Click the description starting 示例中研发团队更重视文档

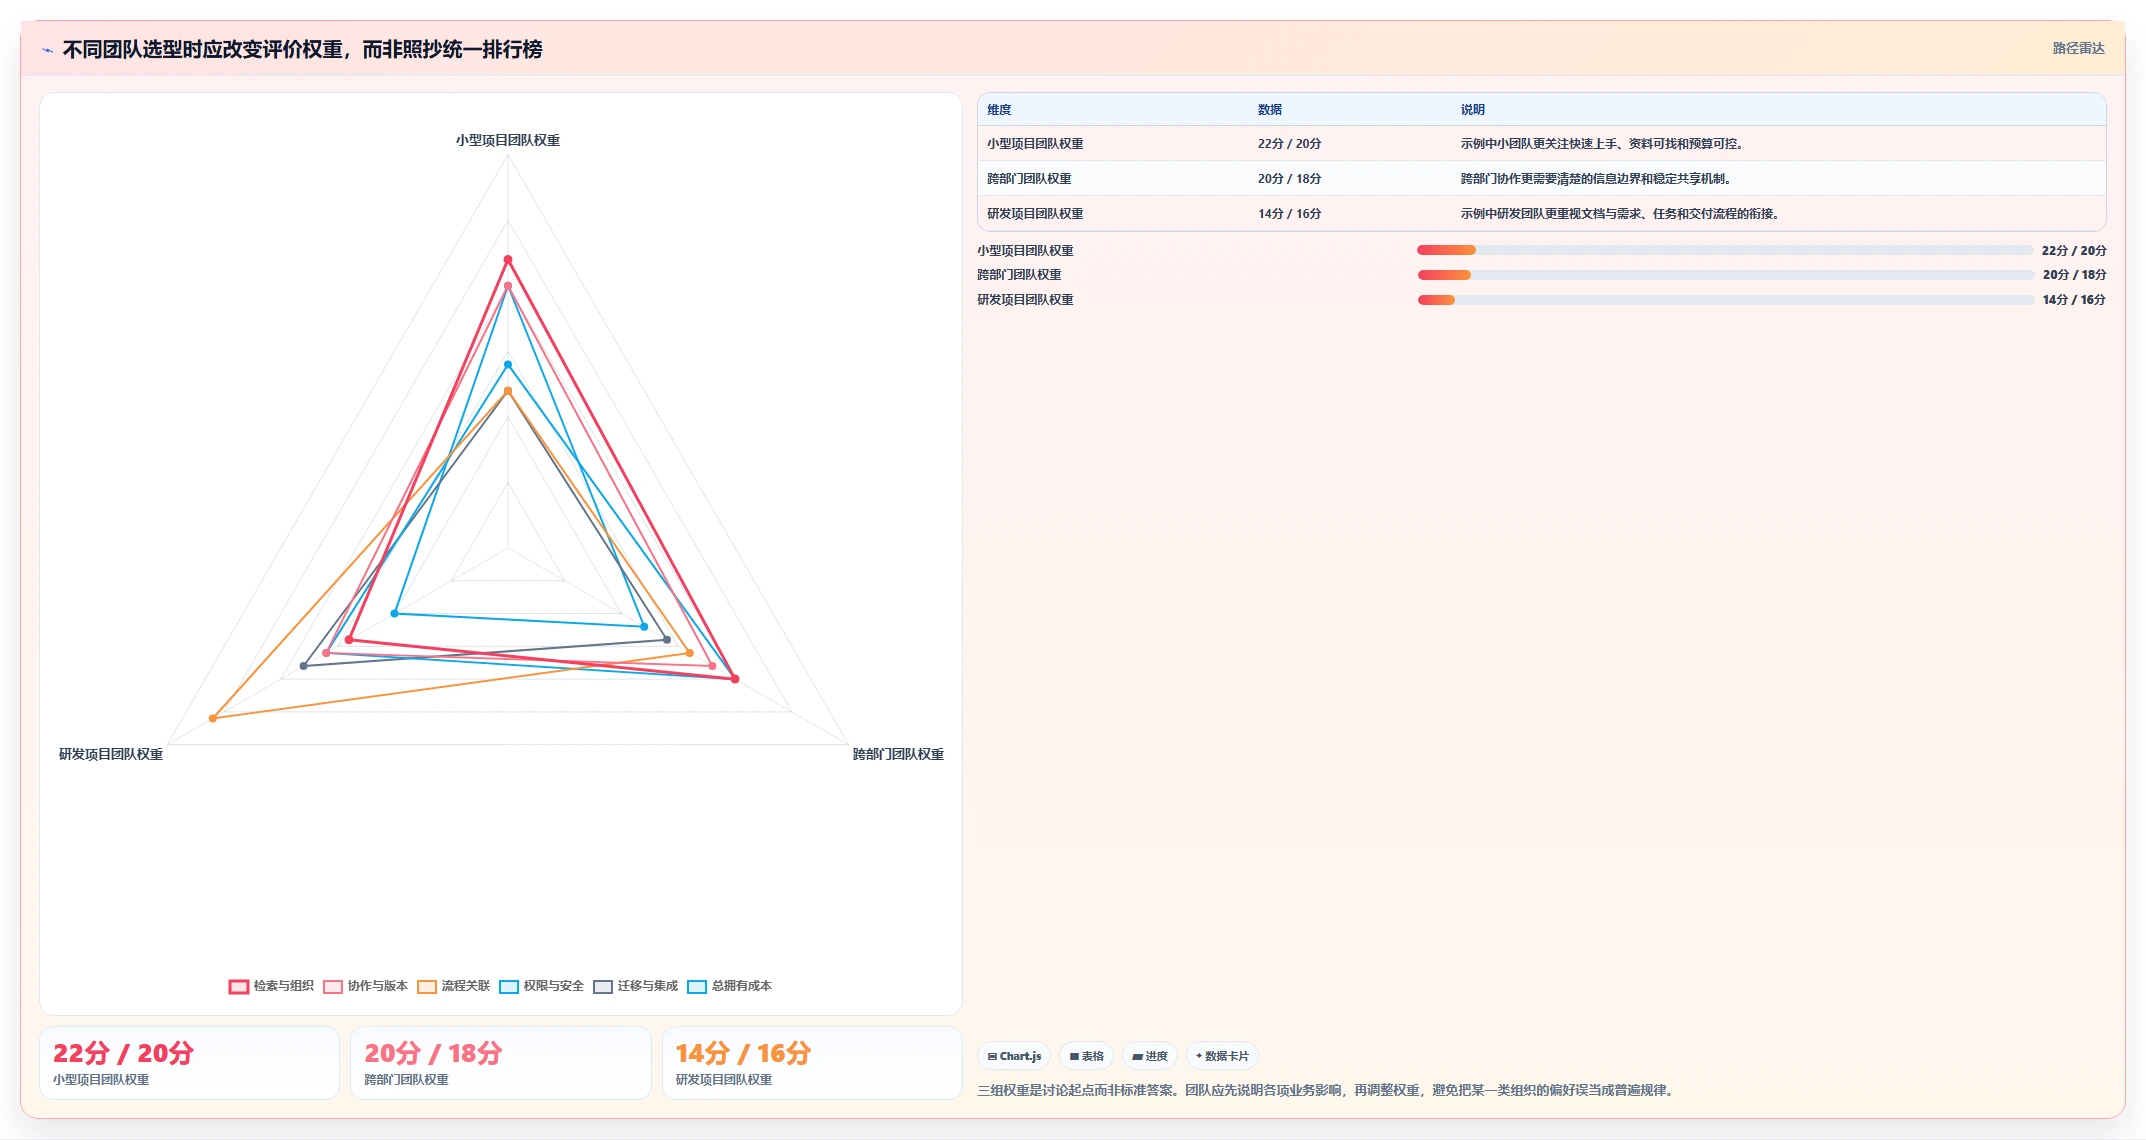(x=1620, y=214)
